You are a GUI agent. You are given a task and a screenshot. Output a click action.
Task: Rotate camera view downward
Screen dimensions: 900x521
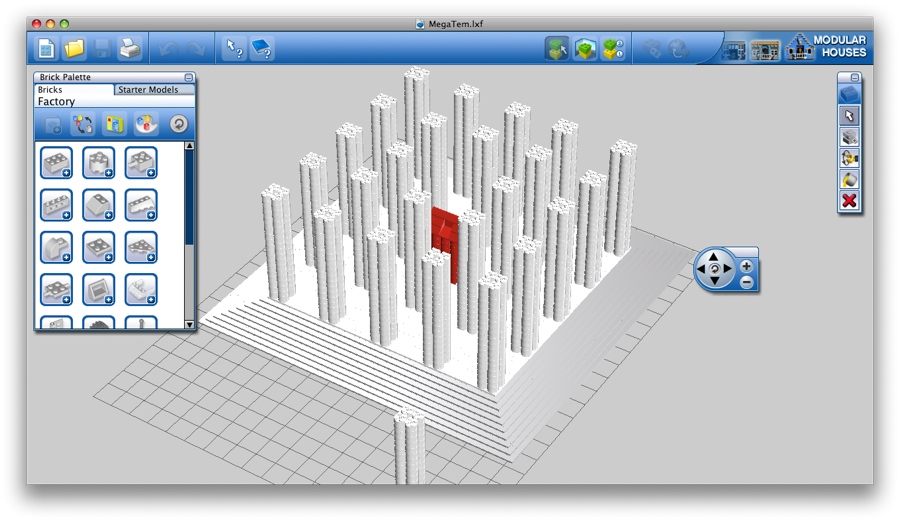coord(714,281)
